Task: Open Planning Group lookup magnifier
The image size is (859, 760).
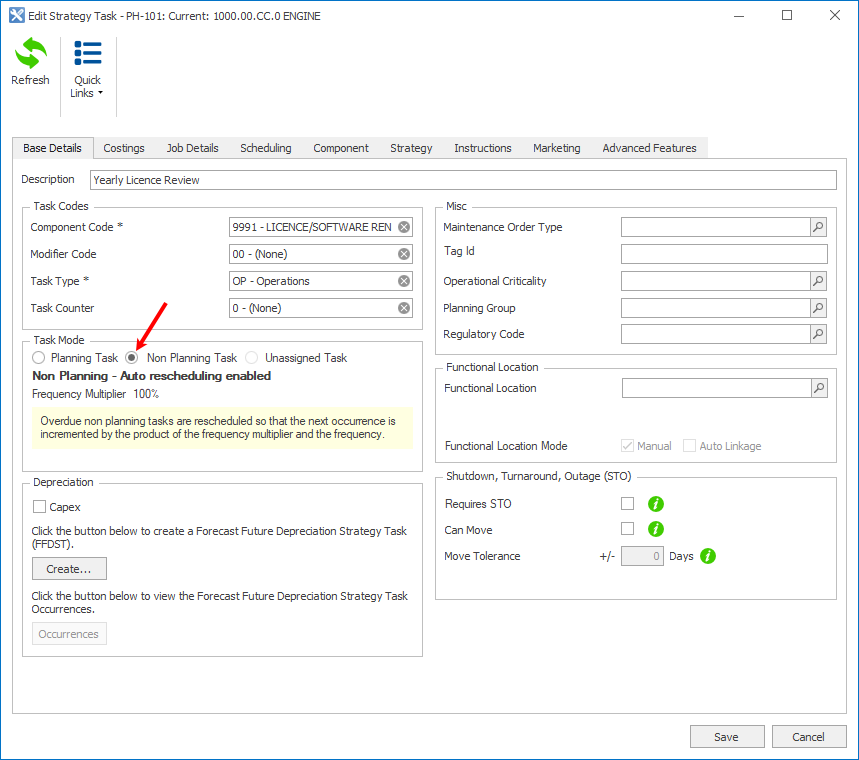Action: pyautogui.click(x=818, y=308)
